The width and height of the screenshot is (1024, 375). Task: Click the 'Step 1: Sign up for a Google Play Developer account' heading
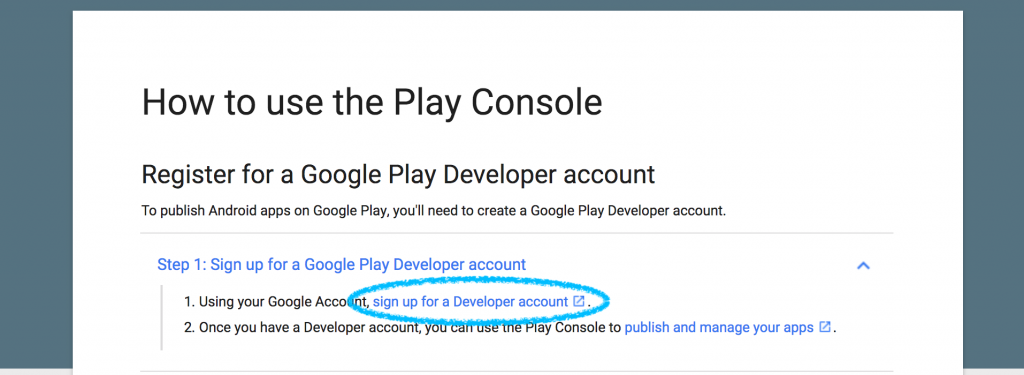(x=342, y=265)
